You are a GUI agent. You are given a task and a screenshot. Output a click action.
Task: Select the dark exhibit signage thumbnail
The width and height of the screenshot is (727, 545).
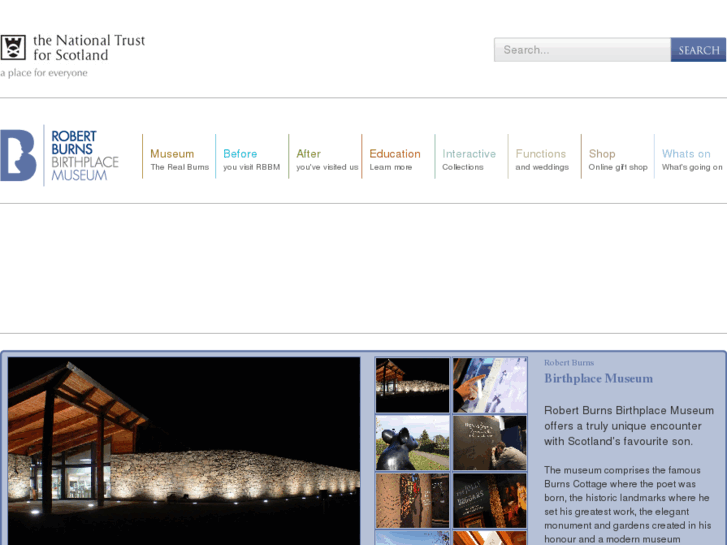tap(490, 500)
